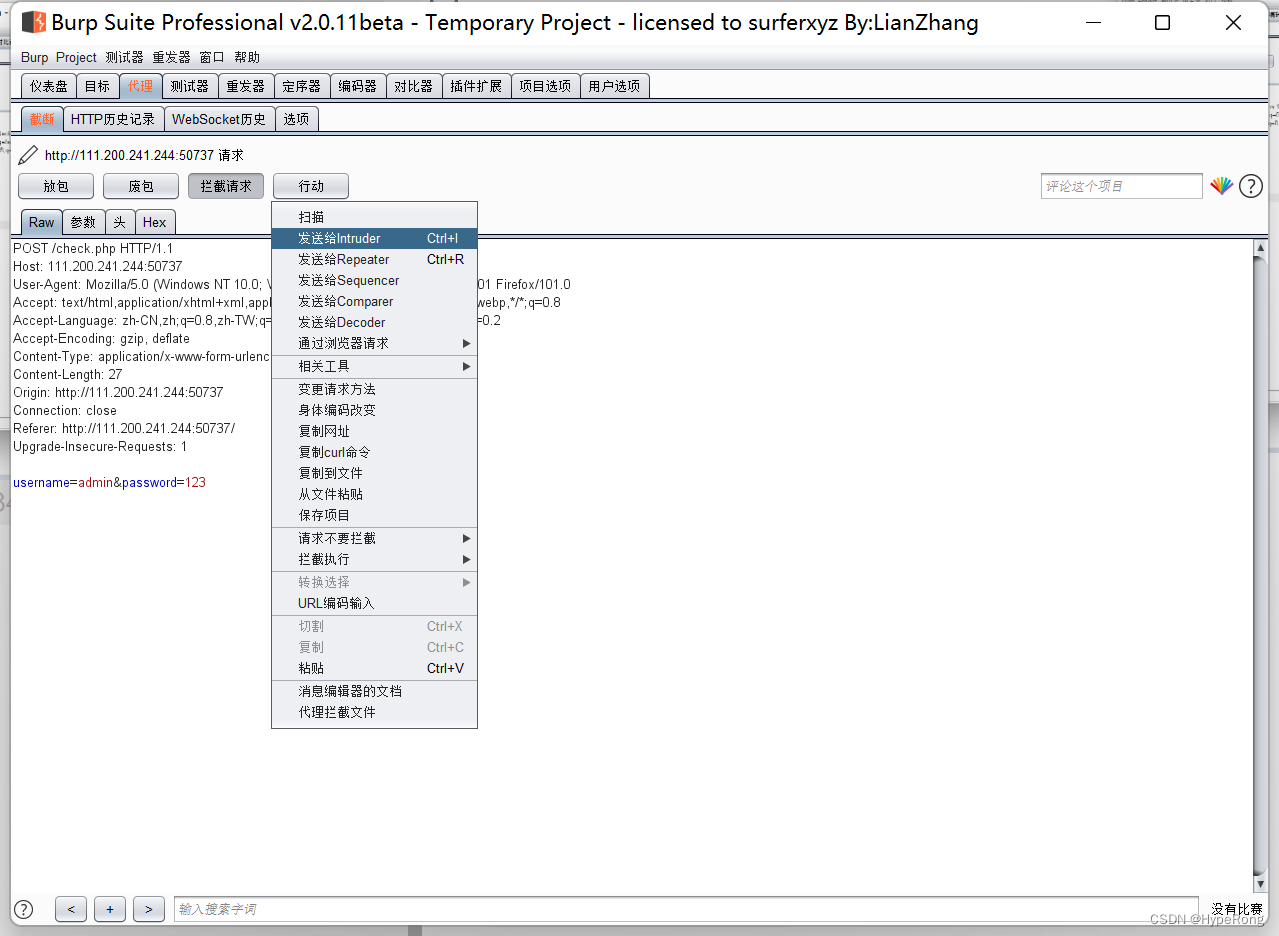1279x936 pixels.
Task: Expand the 拦截执行 submenu
Action: 374,559
